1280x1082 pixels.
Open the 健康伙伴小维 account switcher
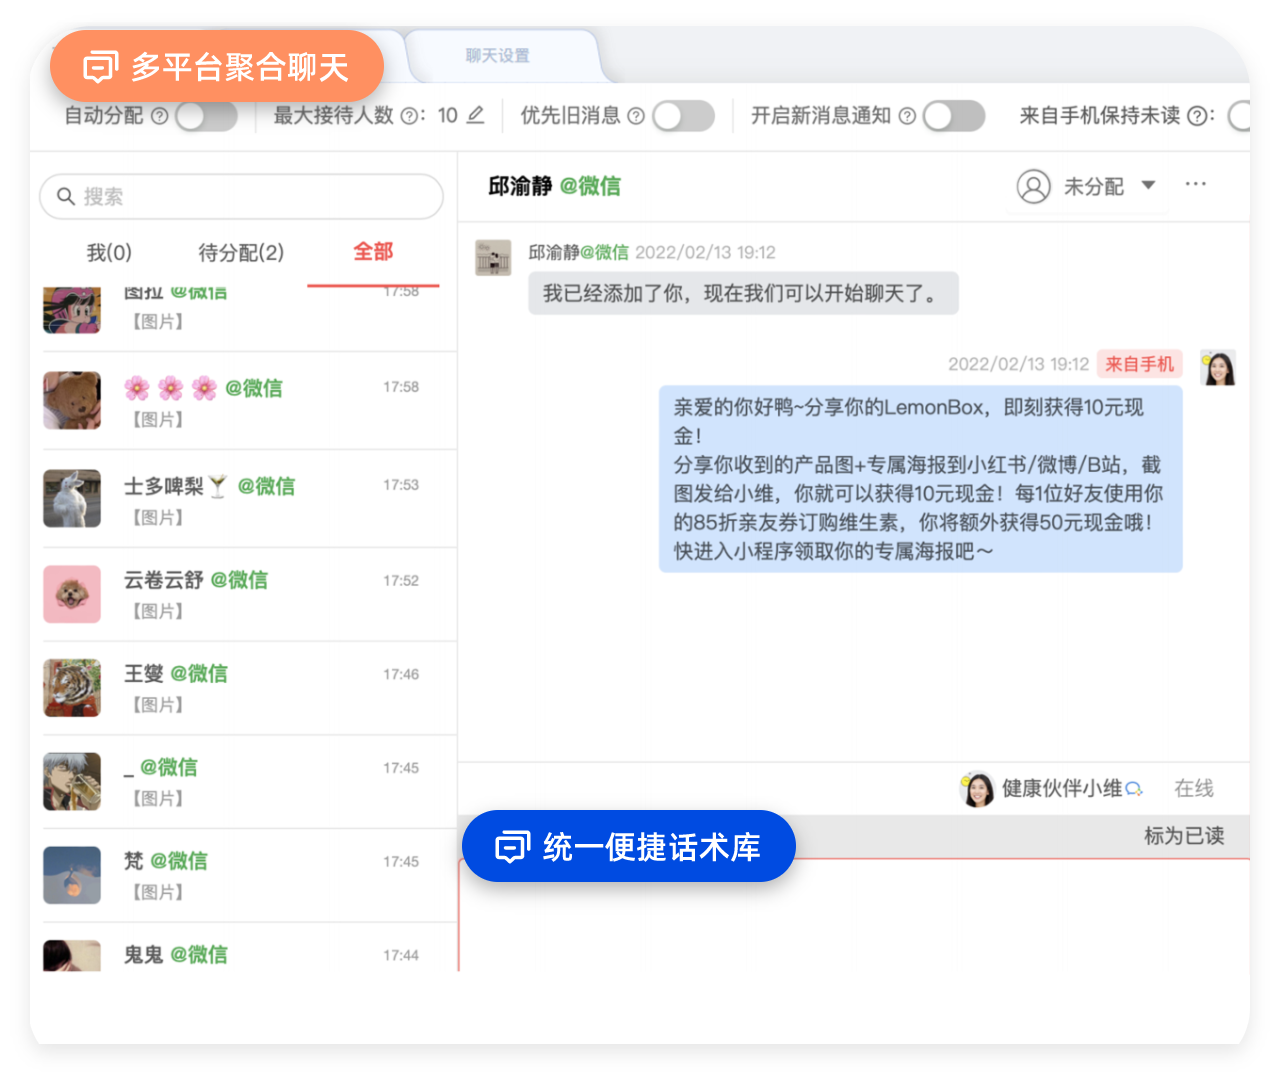(1050, 789)
